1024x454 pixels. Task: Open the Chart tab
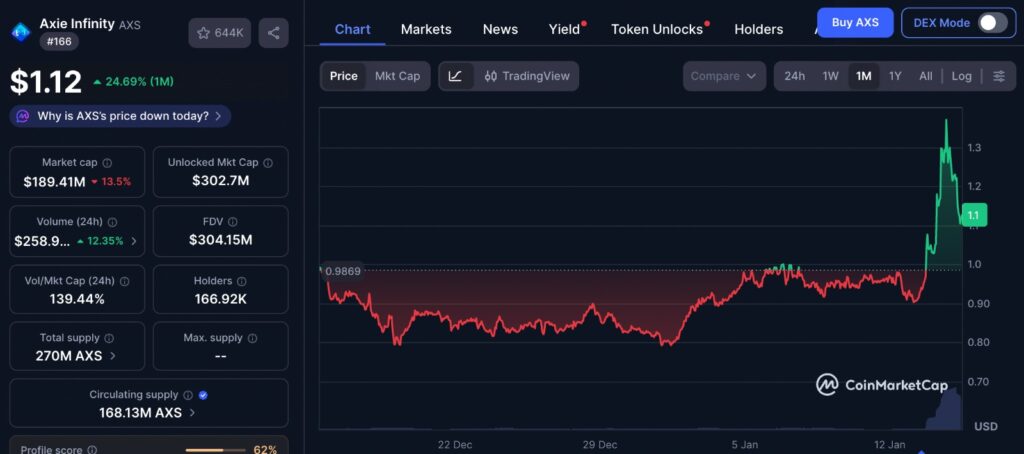click(353, 29)
